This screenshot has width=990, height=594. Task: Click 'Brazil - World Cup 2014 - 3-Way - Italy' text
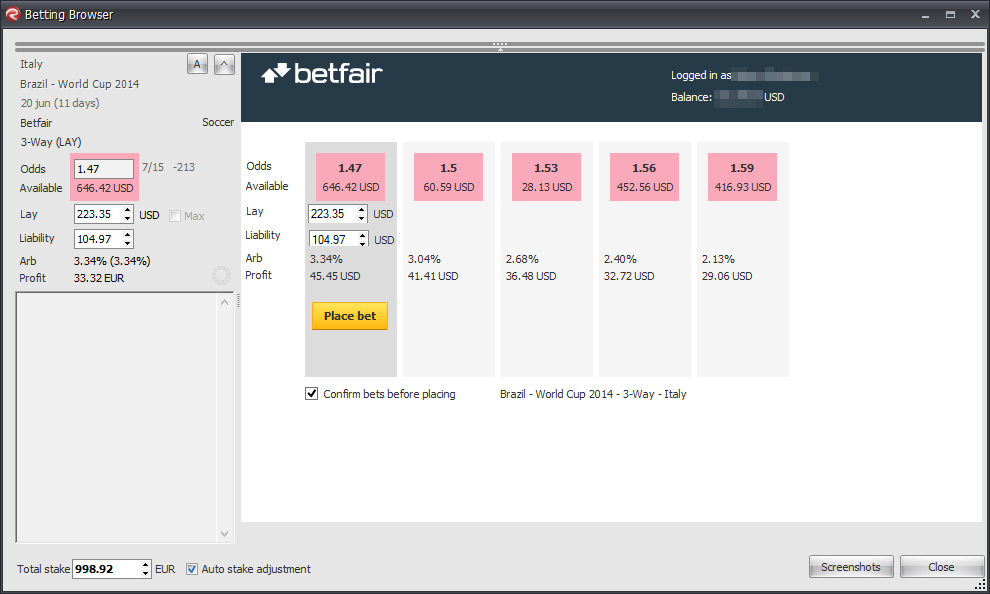tap(593, 394)
